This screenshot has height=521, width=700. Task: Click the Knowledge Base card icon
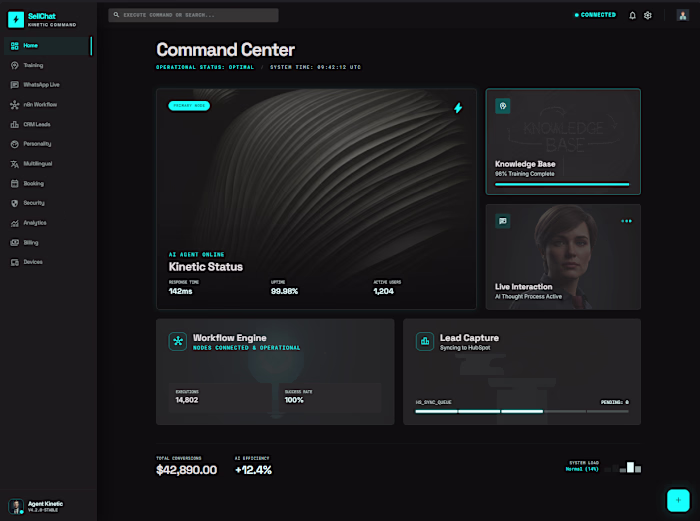(x=503, y=106)
